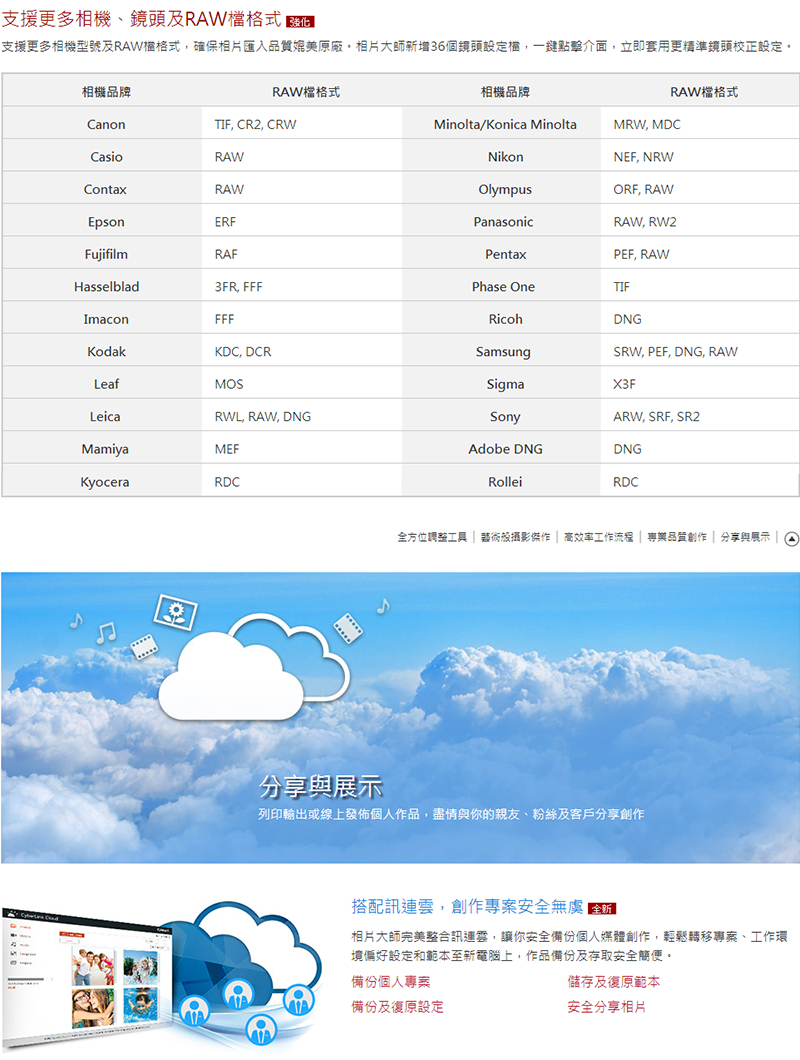The height and width of the screenshot is (1060, 800).
Task: Click the MEF format cell
Action: pyautogui.click(x=302, y=449)
